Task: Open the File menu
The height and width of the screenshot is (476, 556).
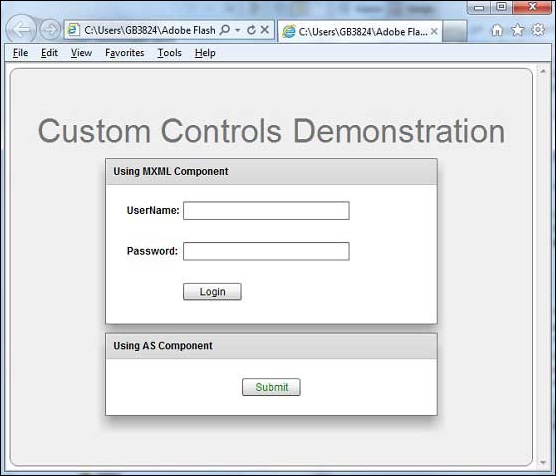Action: click(21, 53)
